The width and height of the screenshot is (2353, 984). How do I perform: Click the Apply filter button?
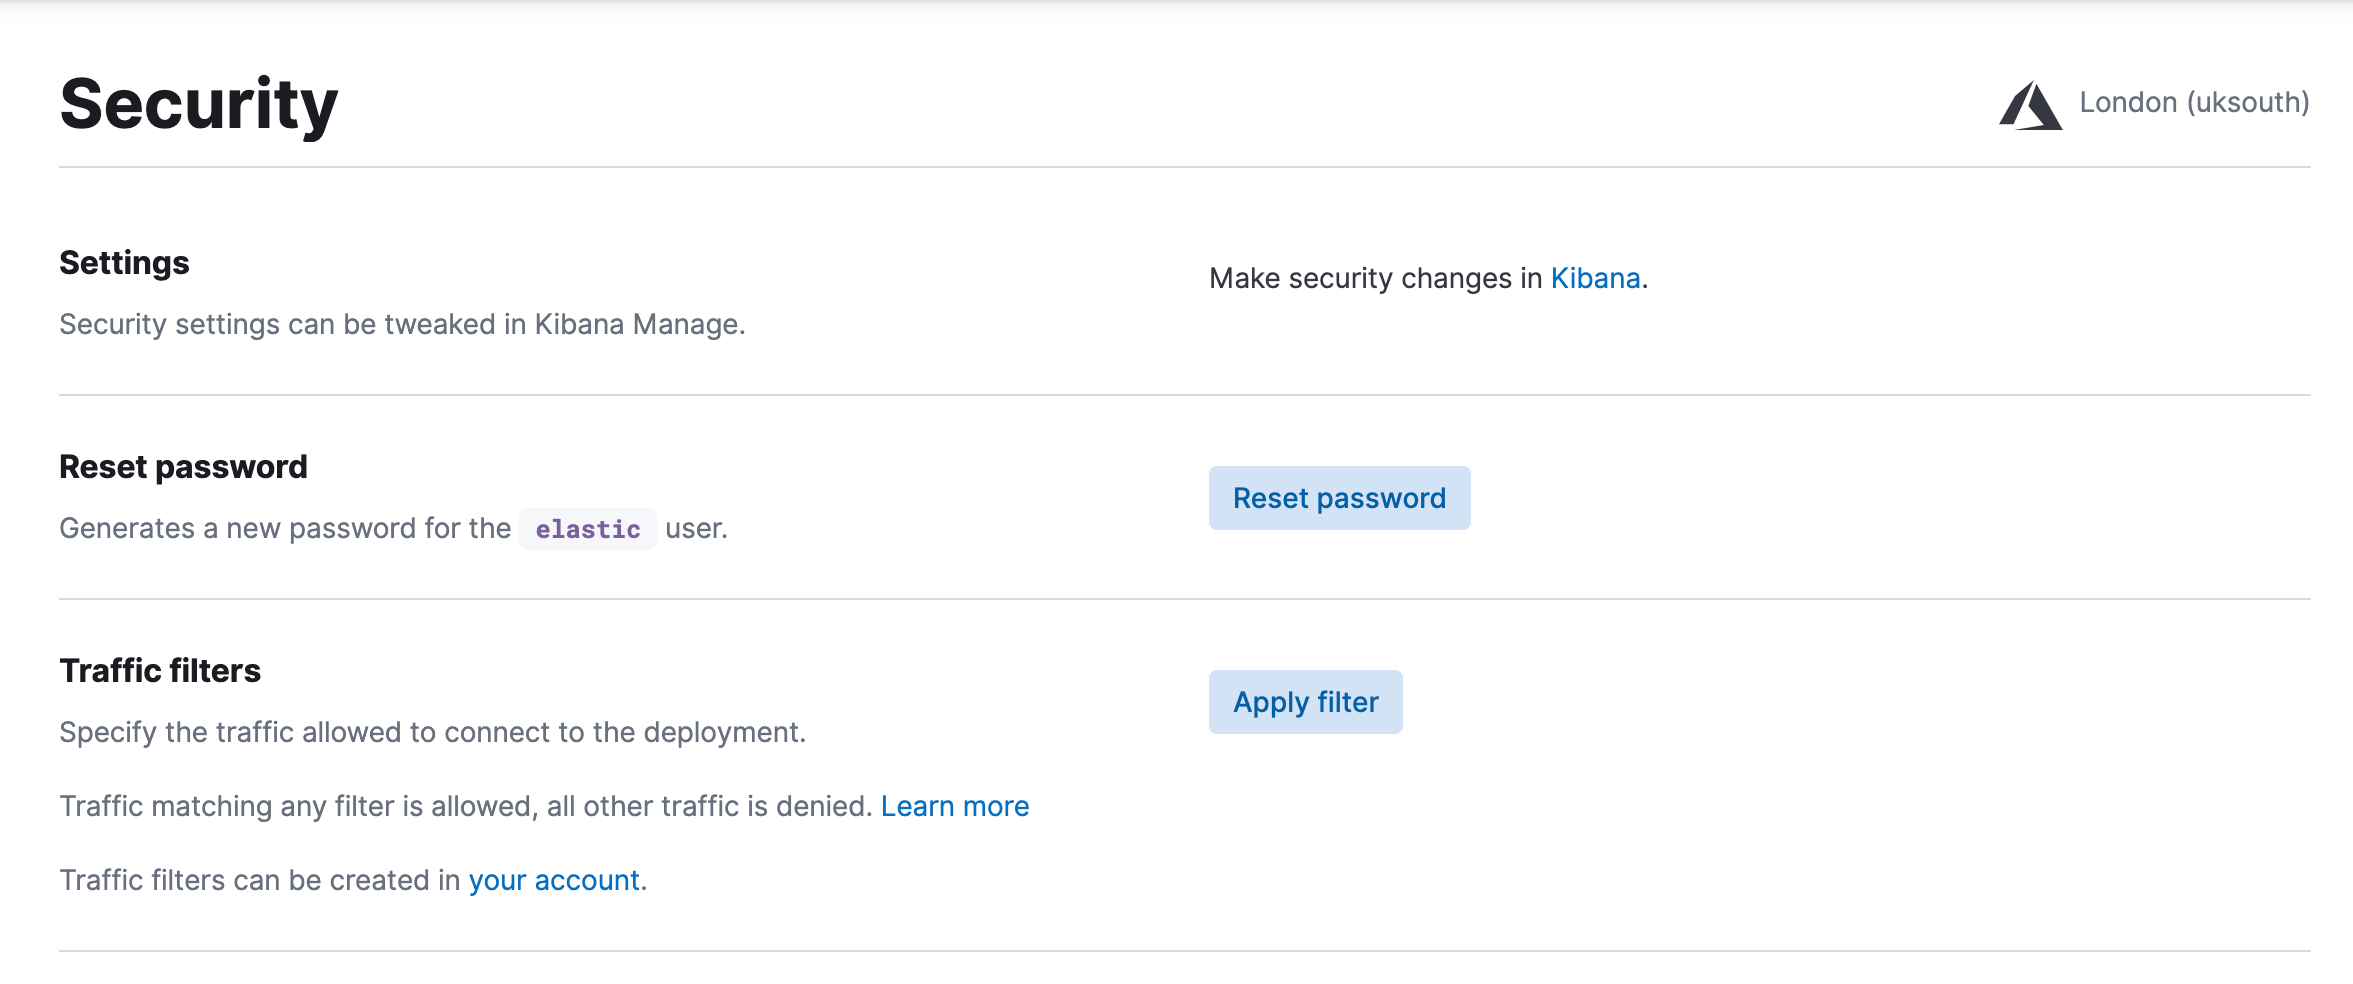[1305, 701]
